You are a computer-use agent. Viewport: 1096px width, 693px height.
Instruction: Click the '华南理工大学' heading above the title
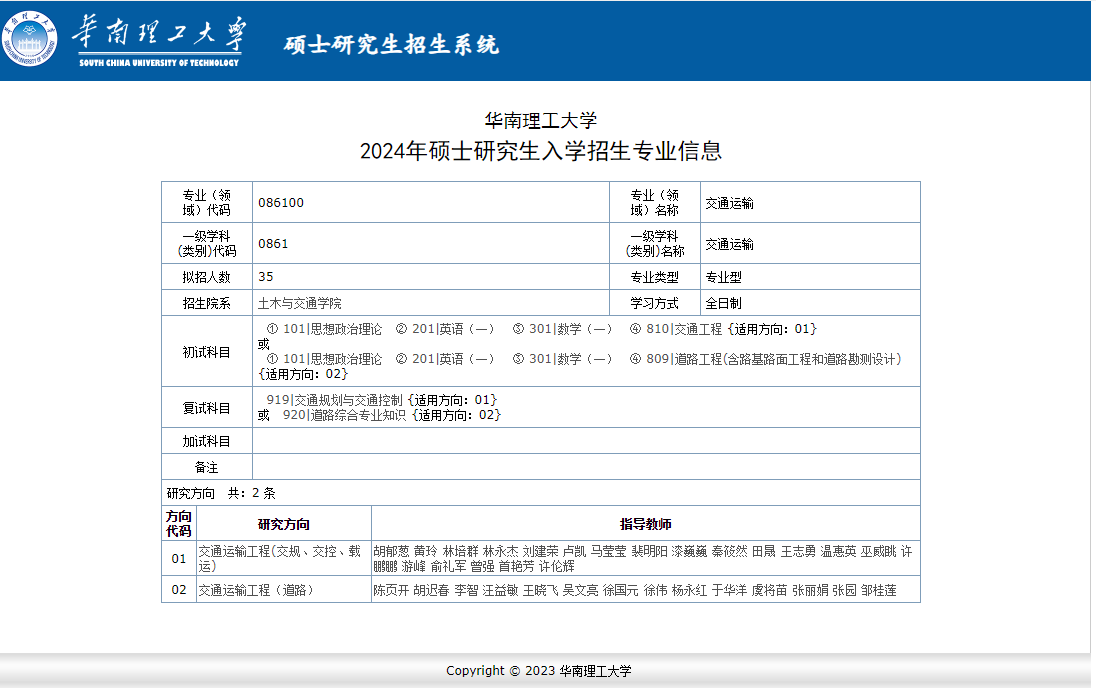(x=541, y=120)
